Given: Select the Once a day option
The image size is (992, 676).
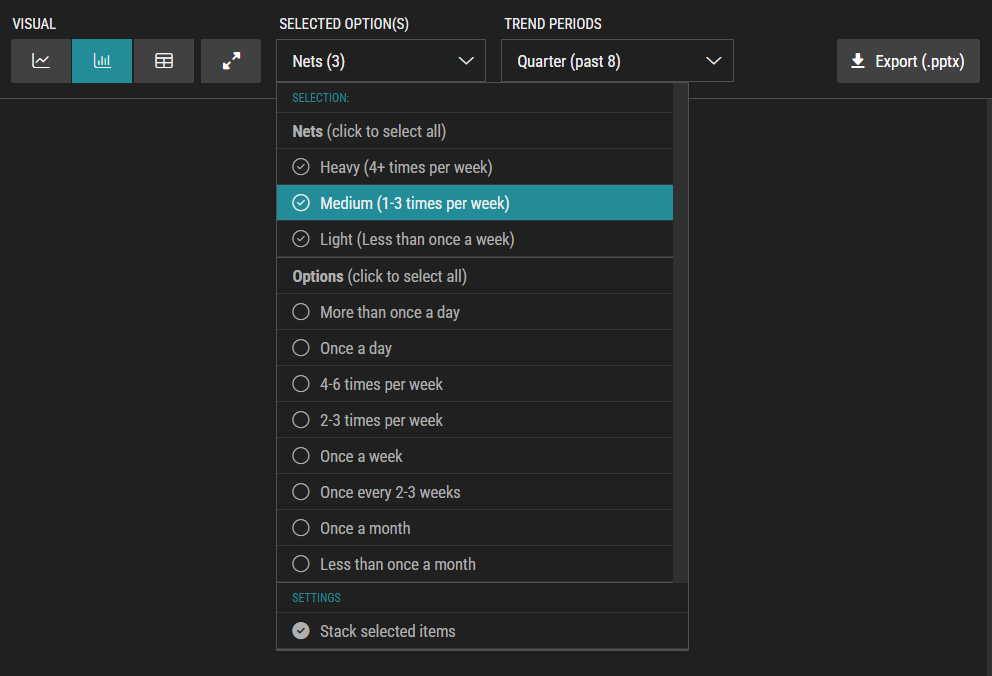Looking at the screenshot, I should [x=474, y=348].
